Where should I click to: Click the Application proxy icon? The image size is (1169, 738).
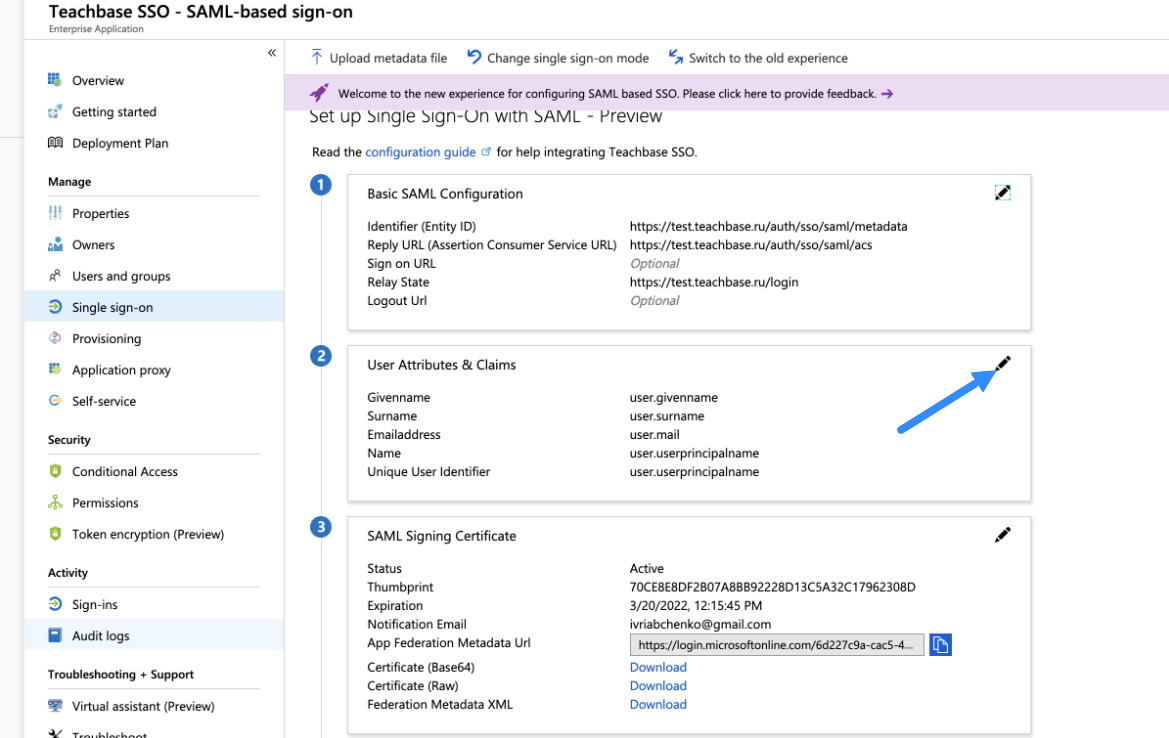point(55,369)
